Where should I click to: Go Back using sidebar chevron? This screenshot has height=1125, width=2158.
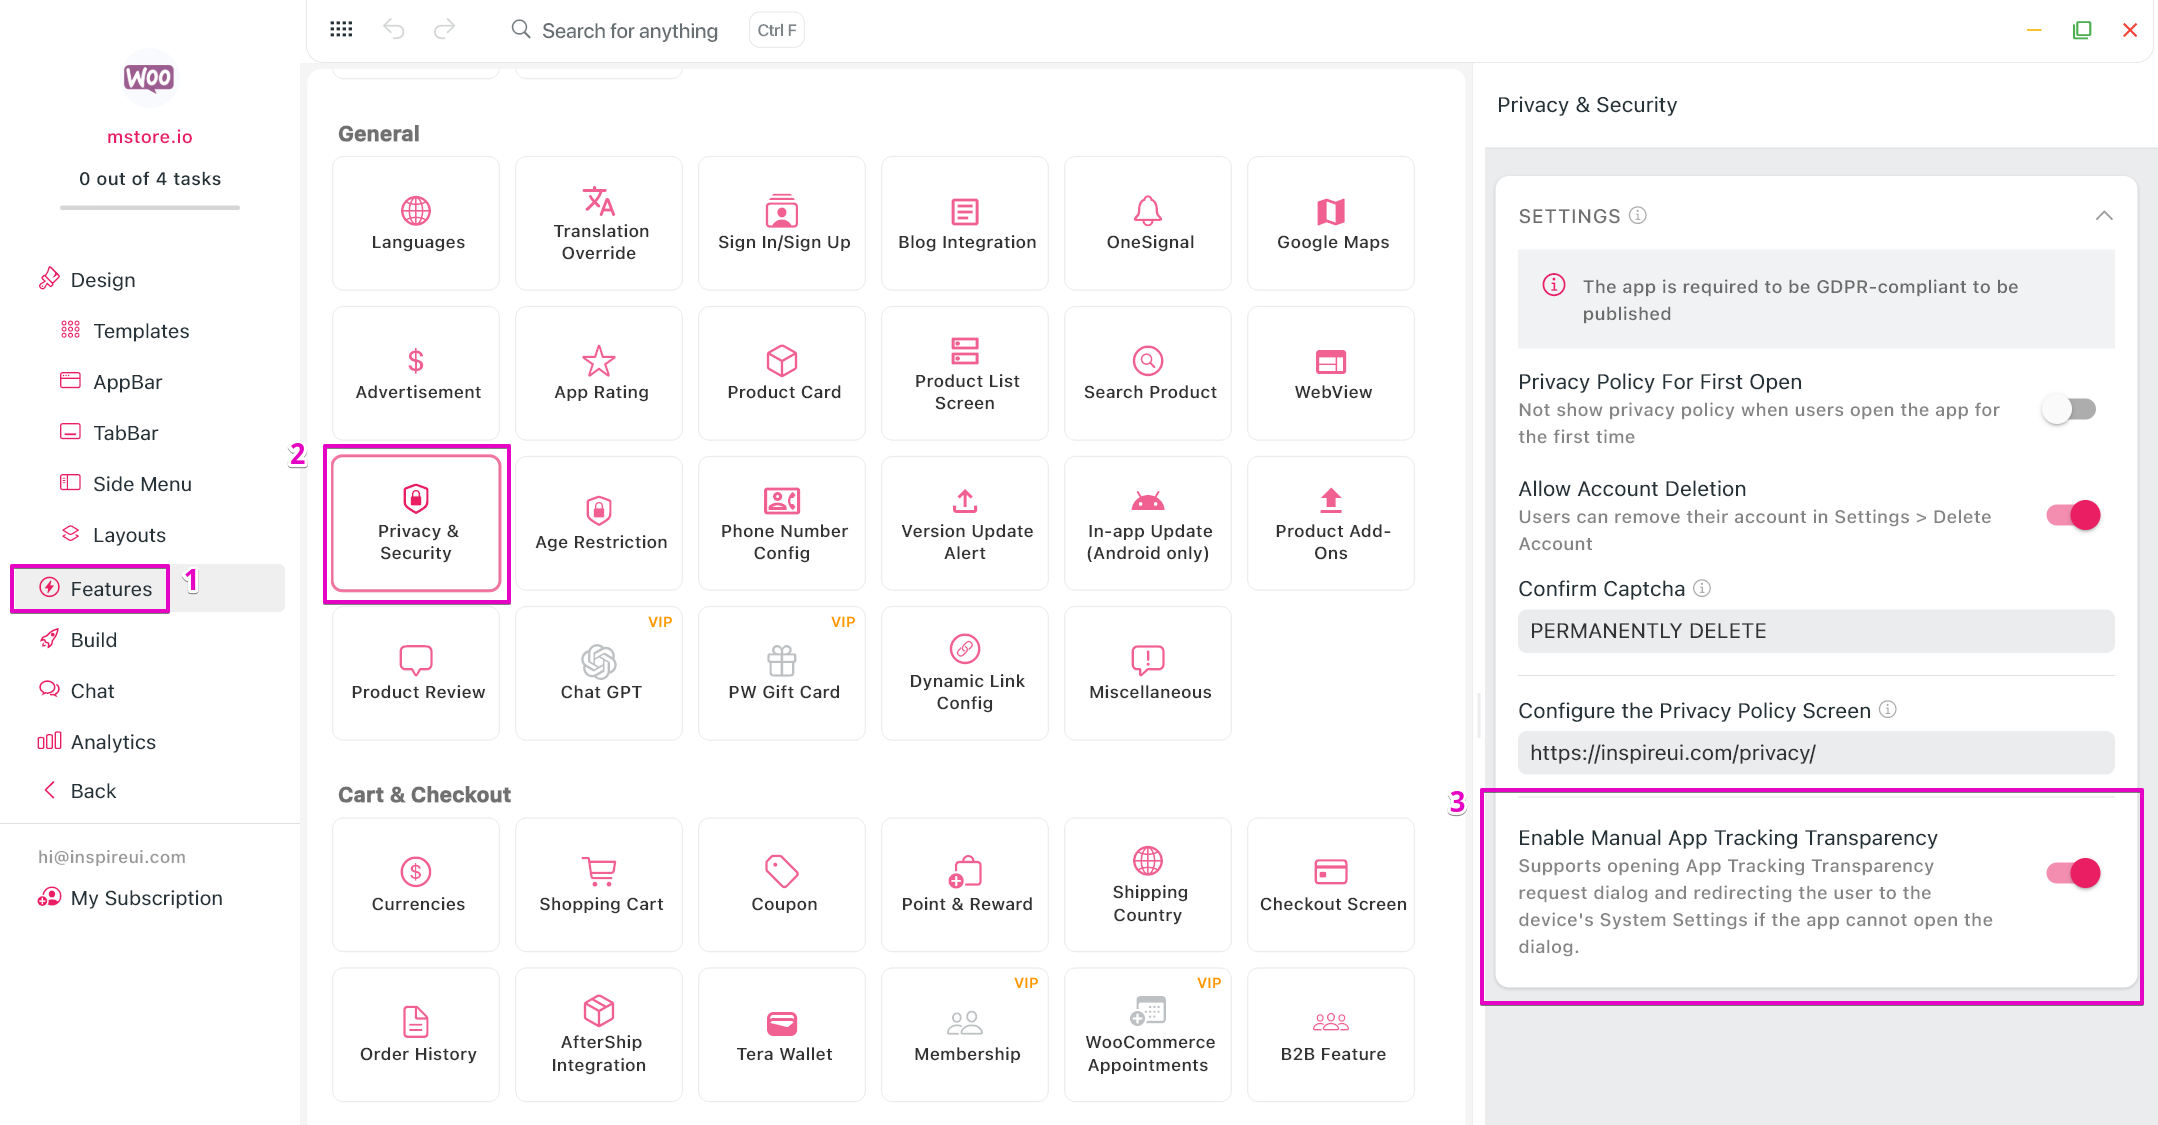click(x=50, y=790)
